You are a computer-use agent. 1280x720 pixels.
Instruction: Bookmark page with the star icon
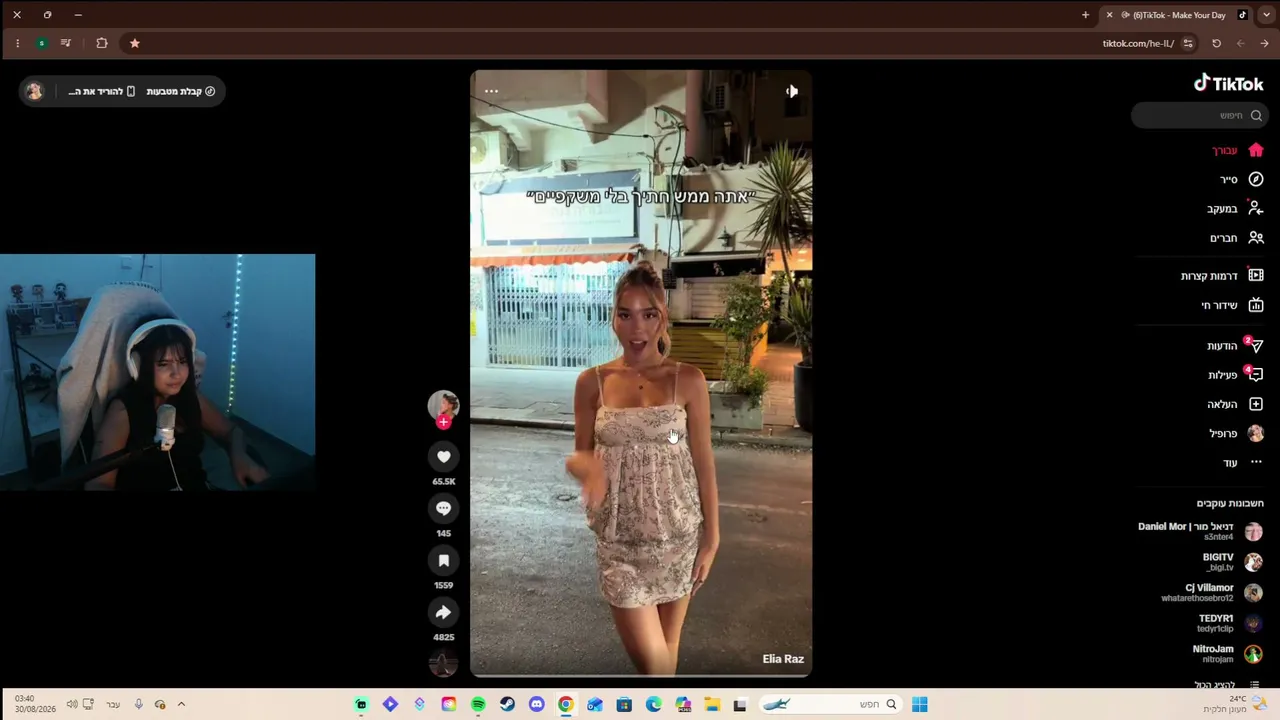(135, 43)
